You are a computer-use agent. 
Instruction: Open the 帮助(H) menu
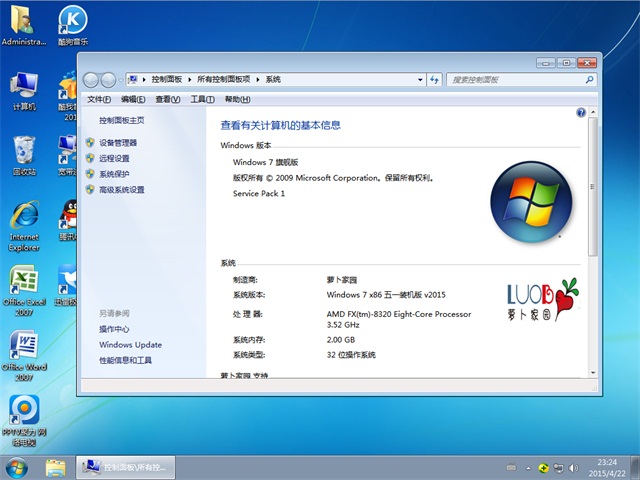point(238,99)
